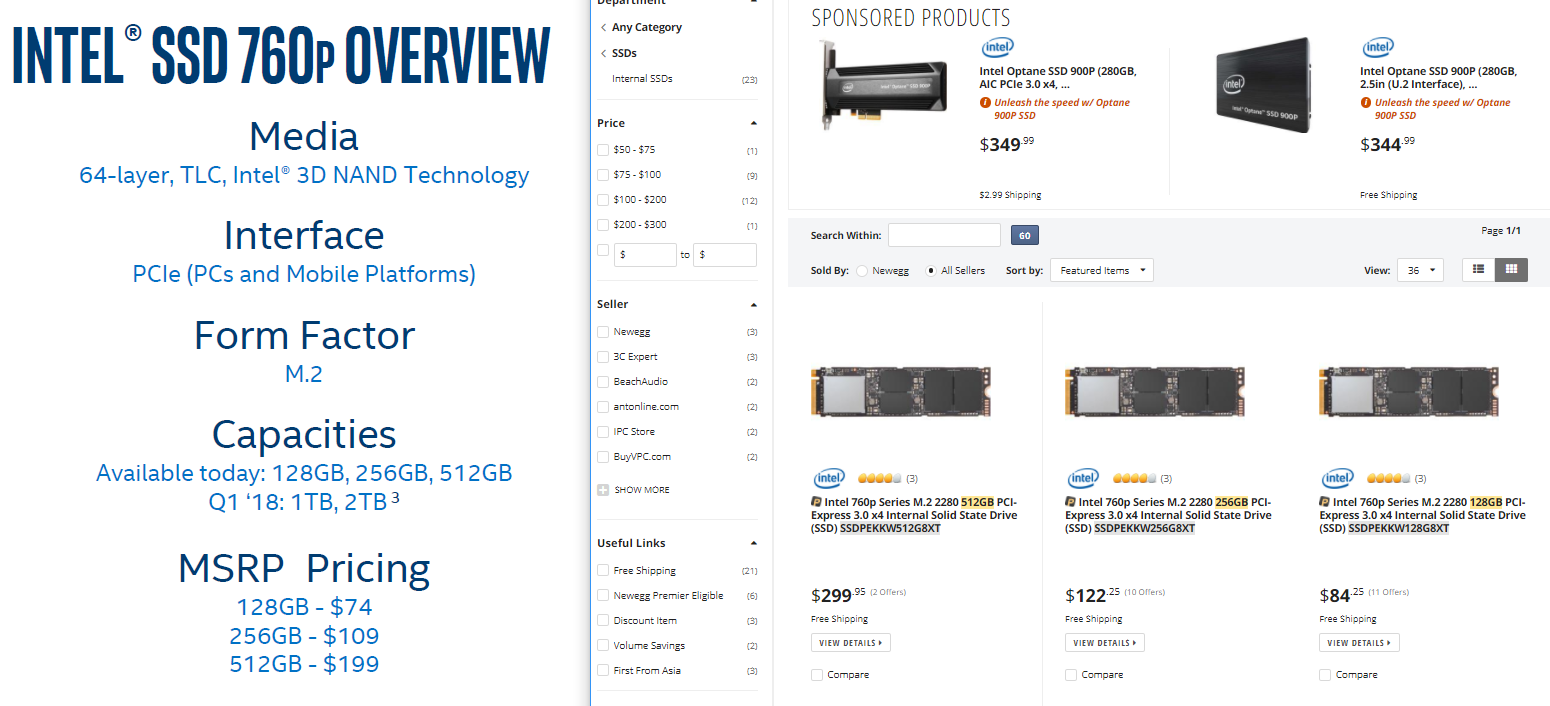Screen dimensions: 1550x706
Task: Check Free Shipping useful link filter
Action: pyautogui.click(x=603, y=570)
